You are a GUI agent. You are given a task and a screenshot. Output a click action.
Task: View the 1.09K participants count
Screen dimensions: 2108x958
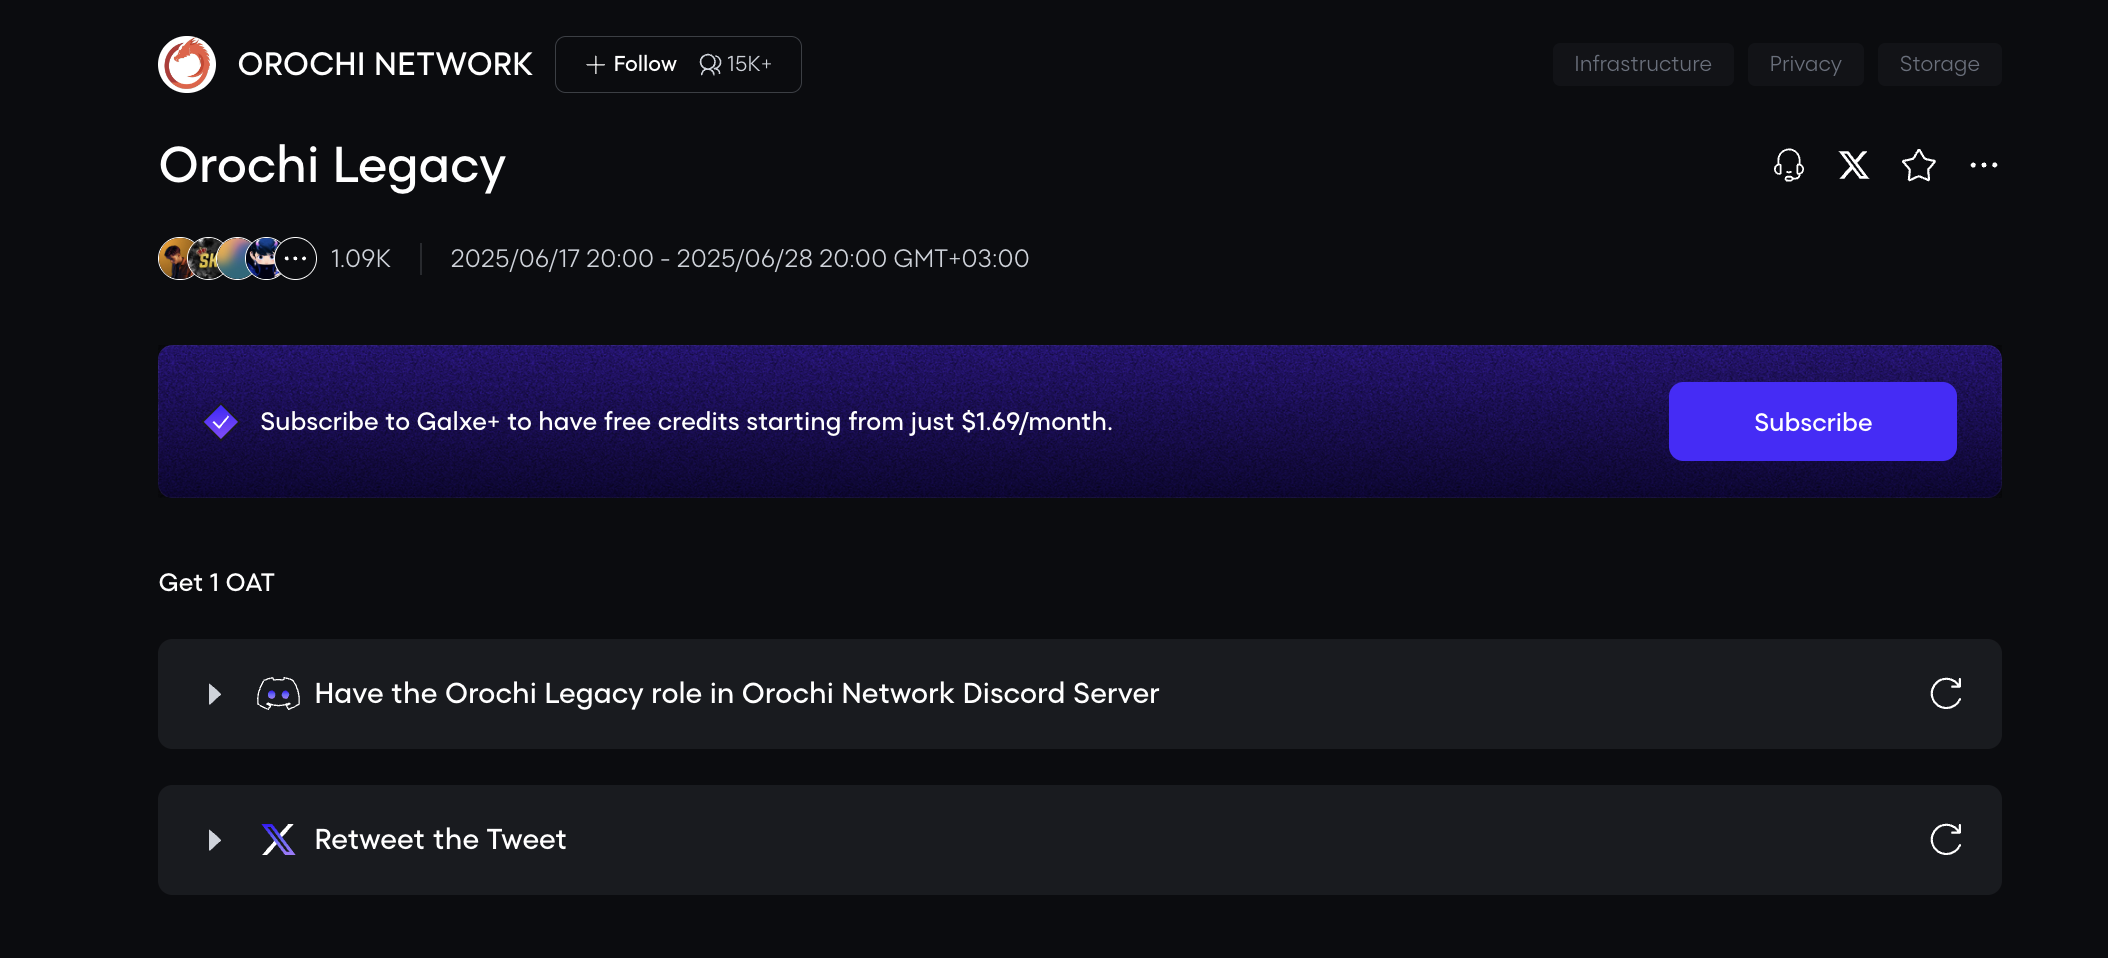pyautogui.click(x=361, y=258)
